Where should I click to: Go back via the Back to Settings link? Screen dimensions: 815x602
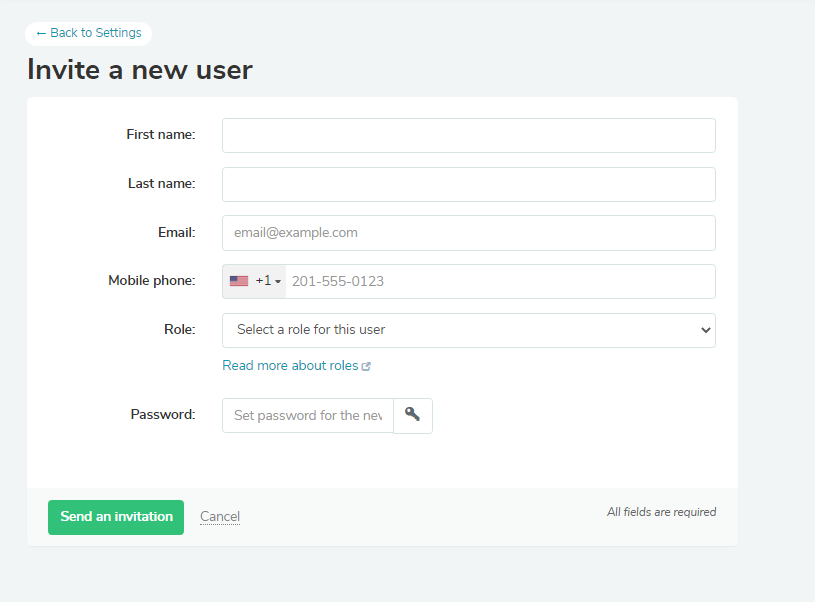[88, 33]
